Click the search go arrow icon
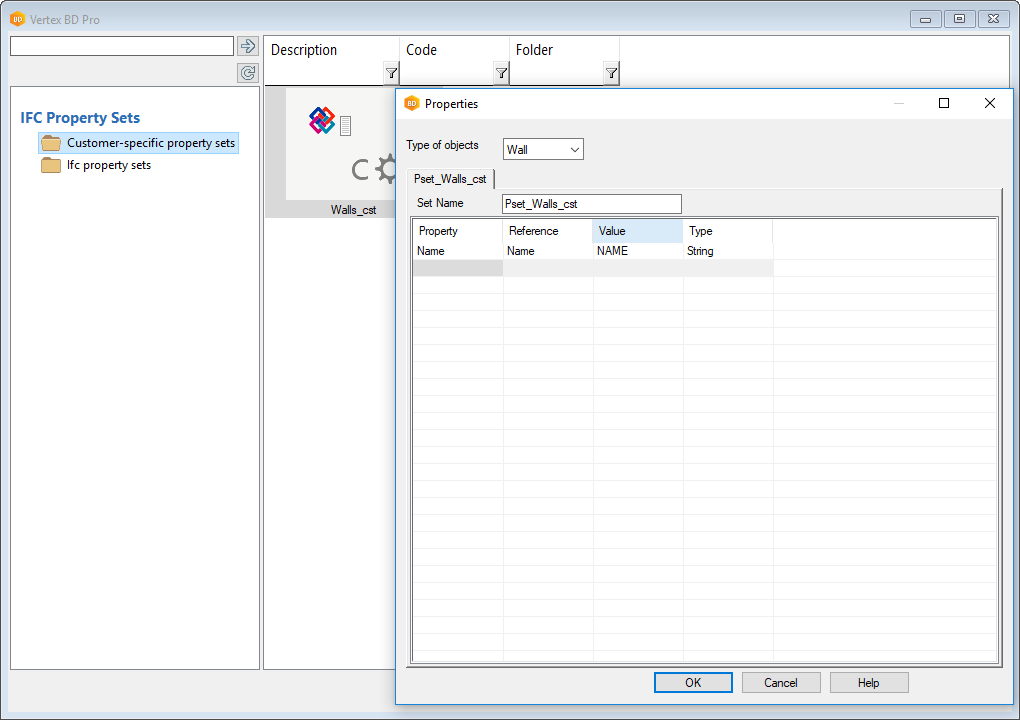Image resolution: width=1020 pixels, height=720 pixels. [x=248, y=46]
